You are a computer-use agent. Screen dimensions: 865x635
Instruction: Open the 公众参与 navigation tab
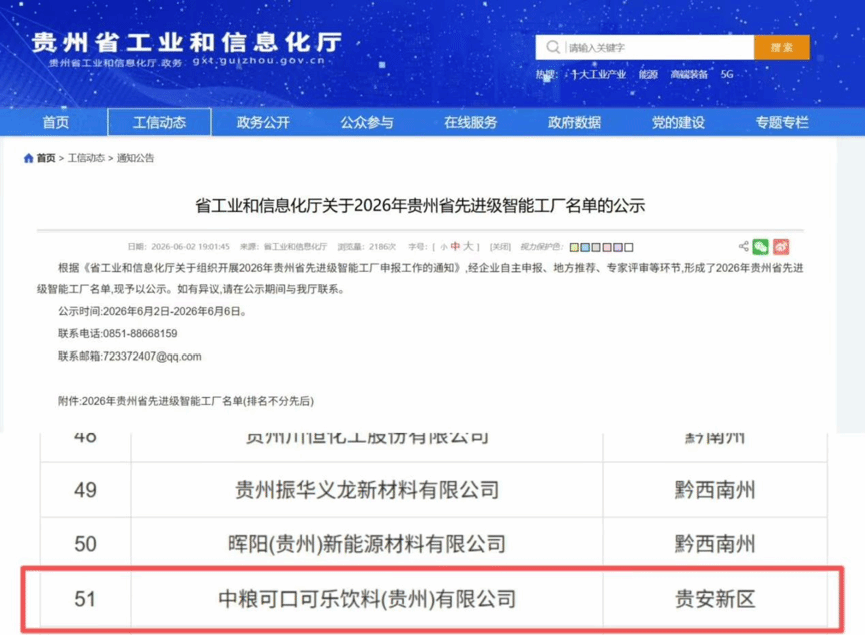pos(367,122)
